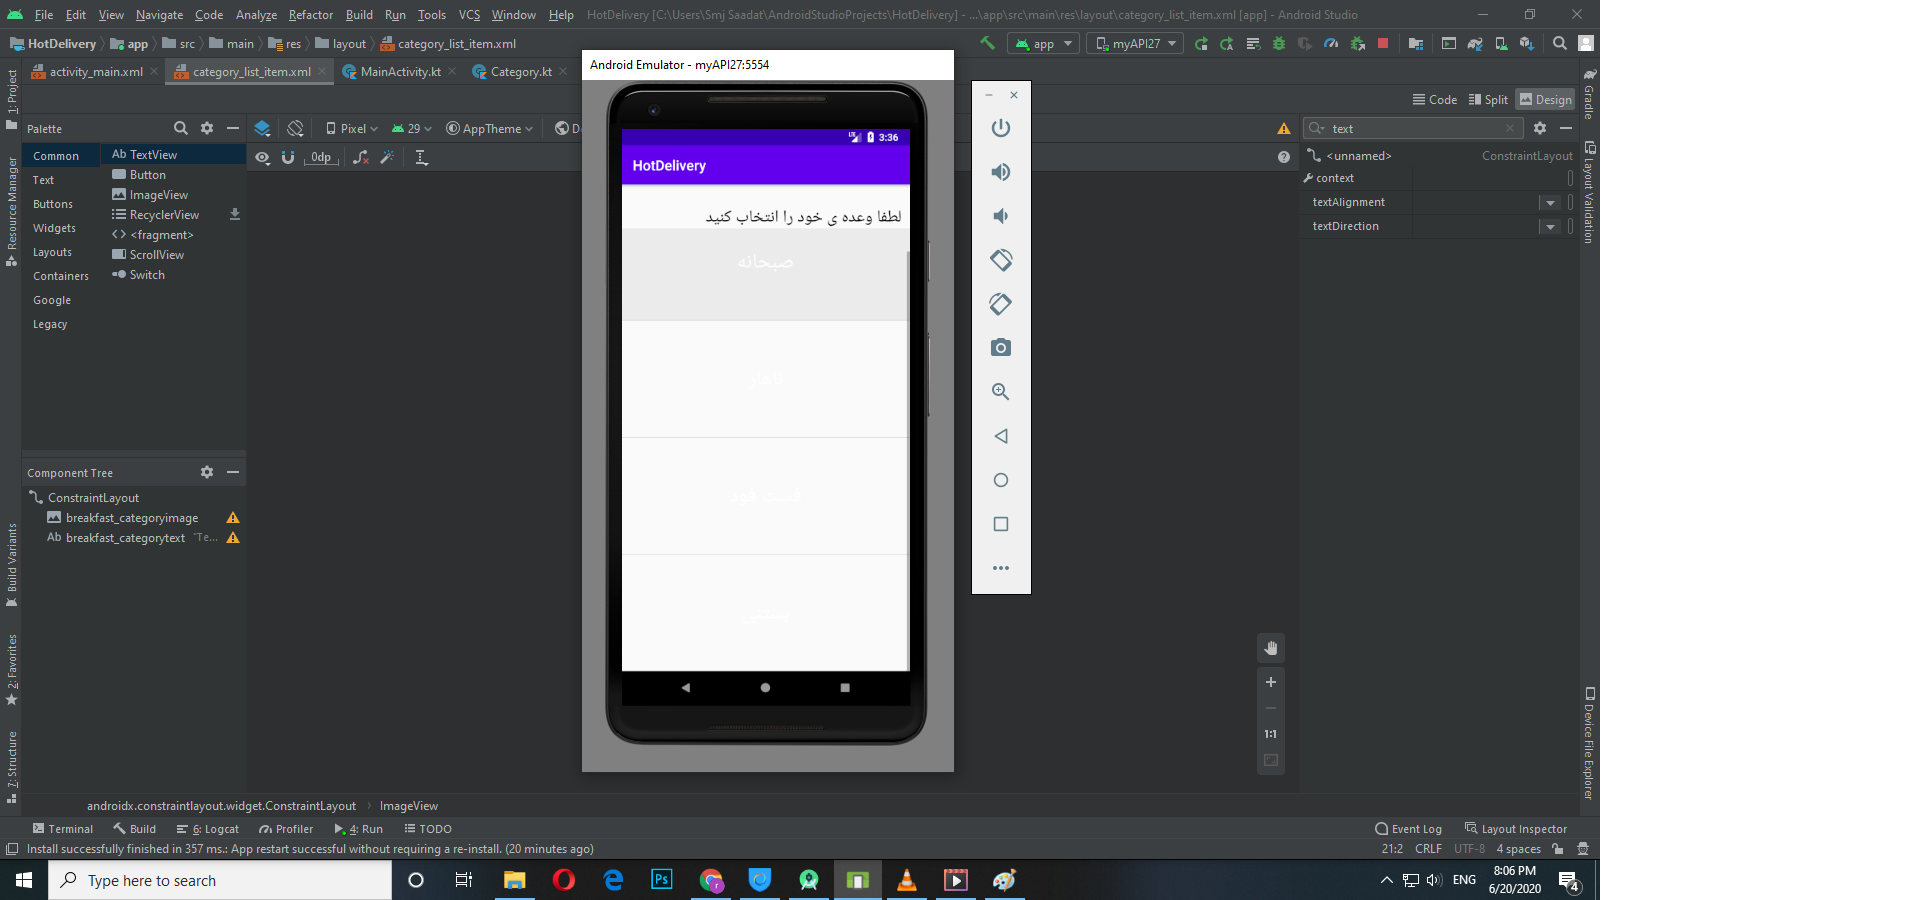The height and width of the screenshot is (900, 1914).
Task: Open the VCS menu
Action: [x=469, y=15]
